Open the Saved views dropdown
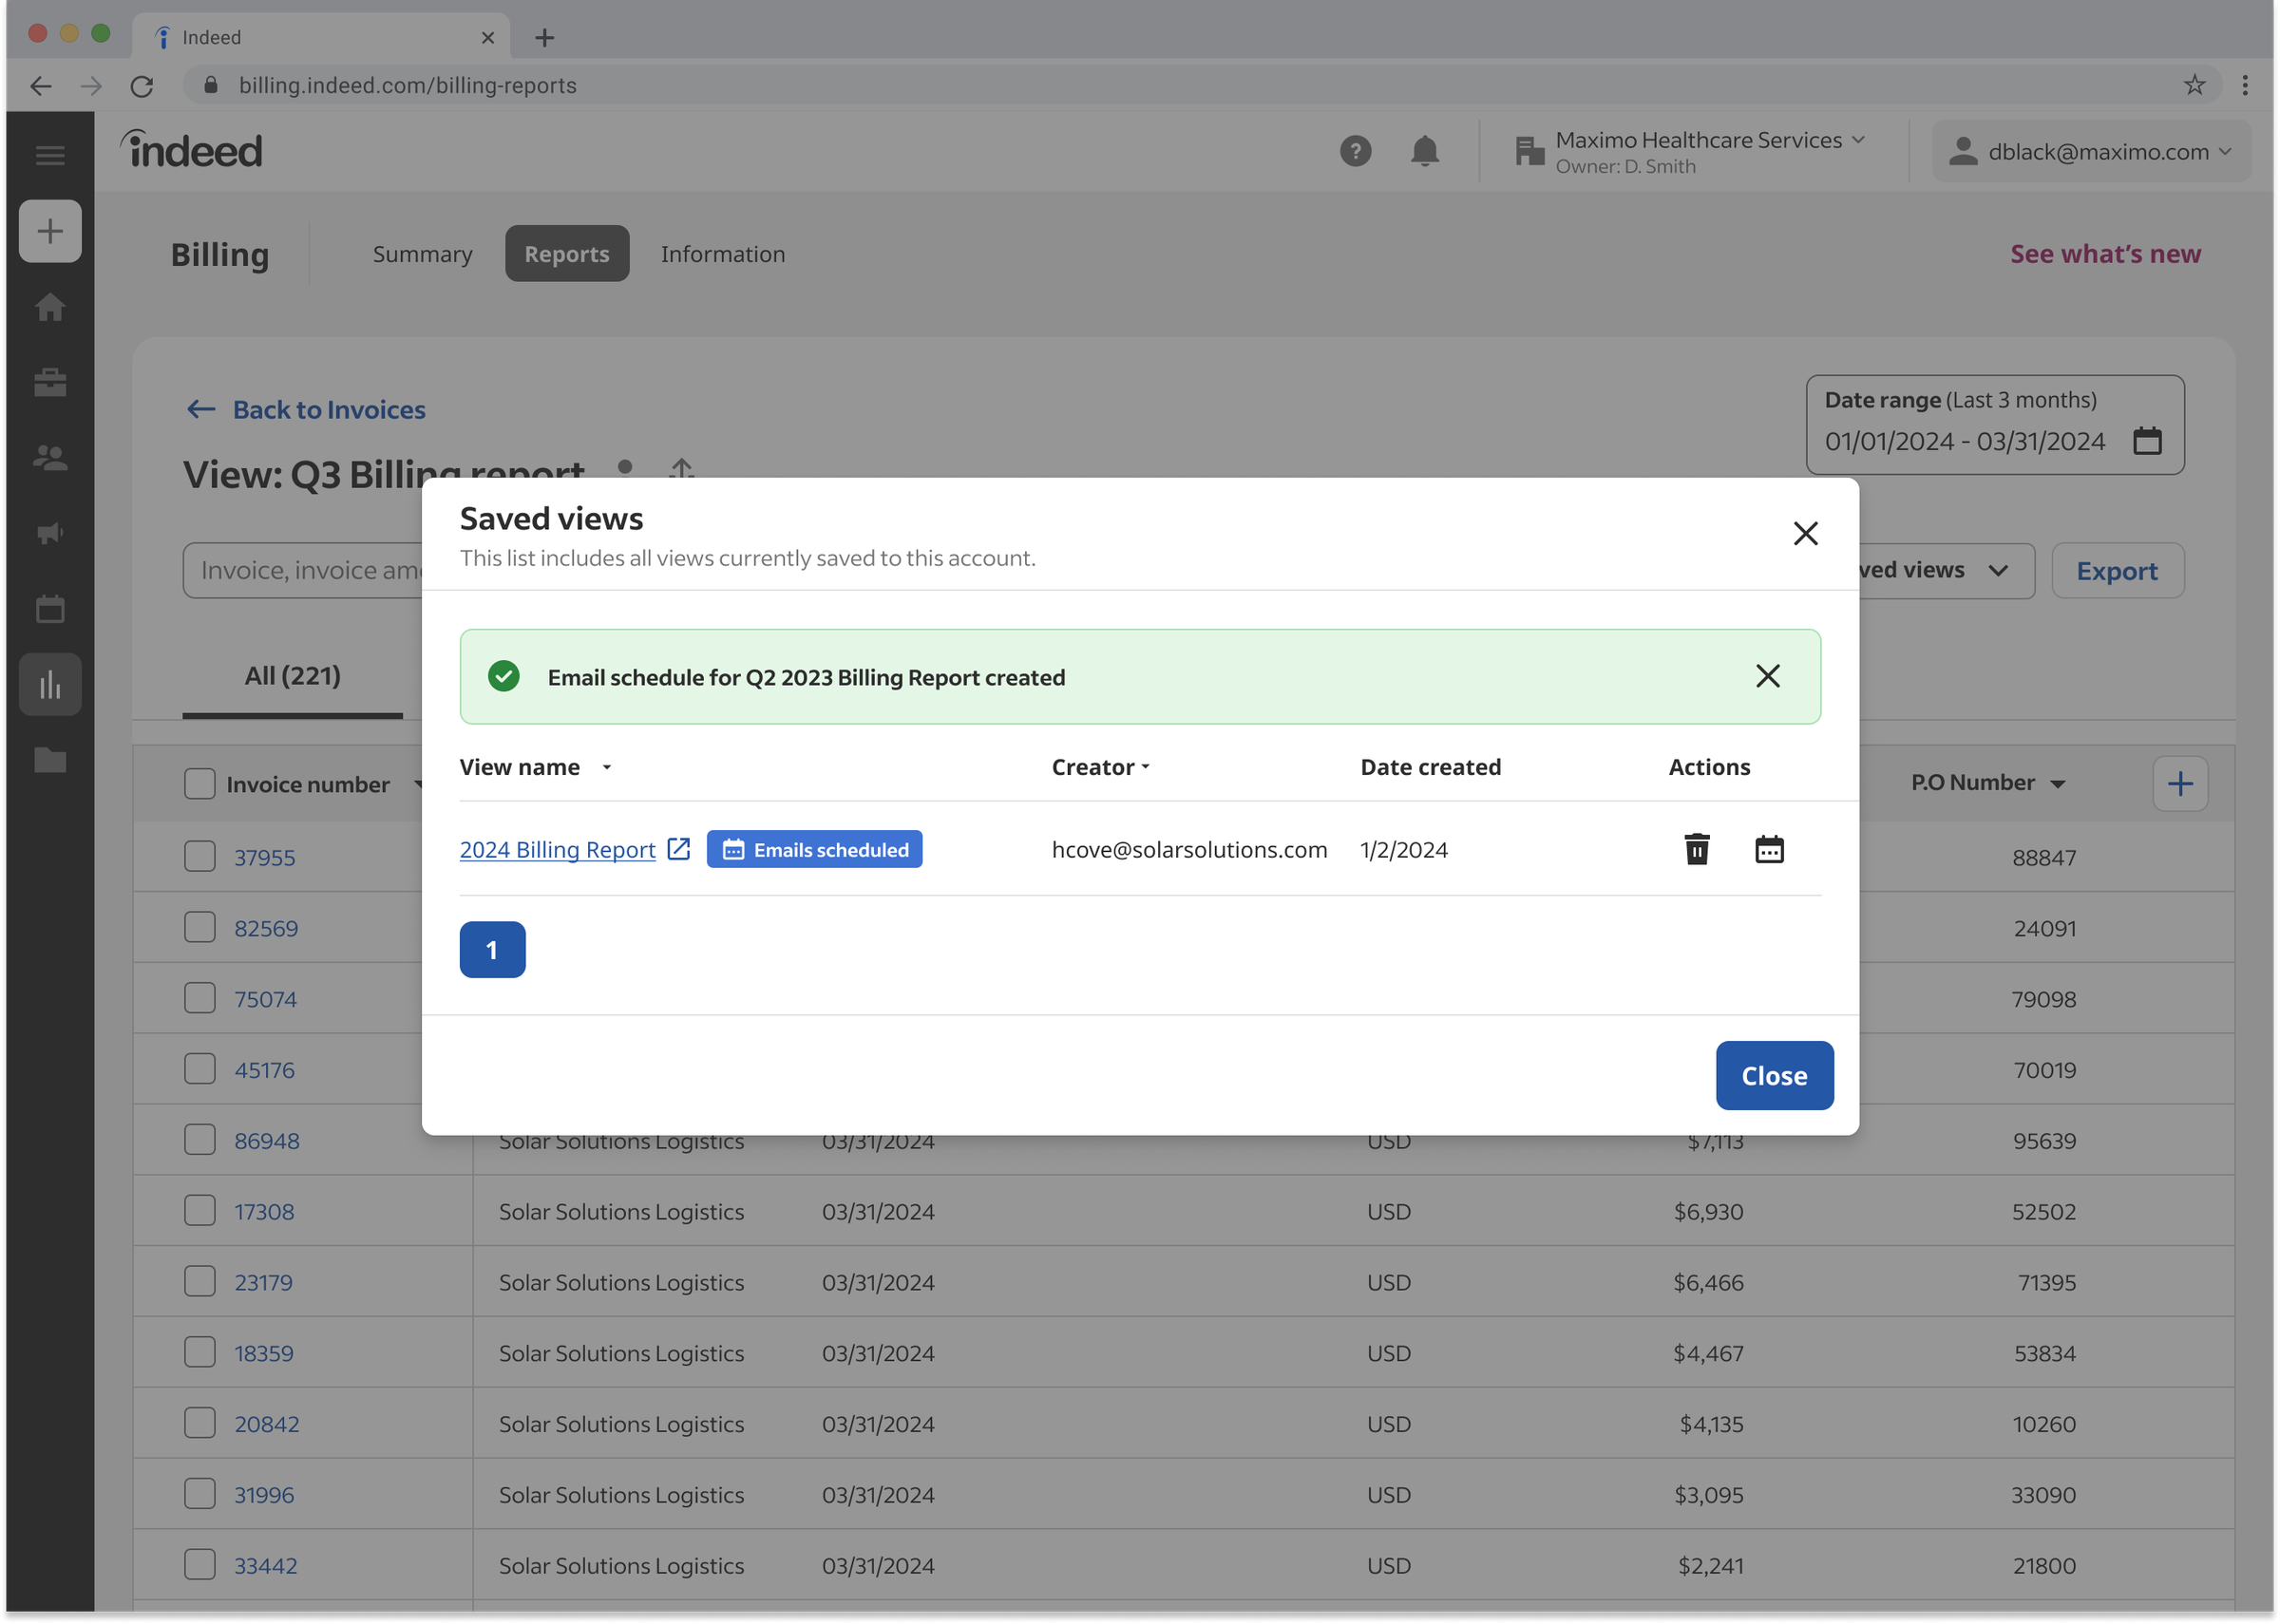This screenshot has height=1624, width=2280. [x=1945, y=570]
